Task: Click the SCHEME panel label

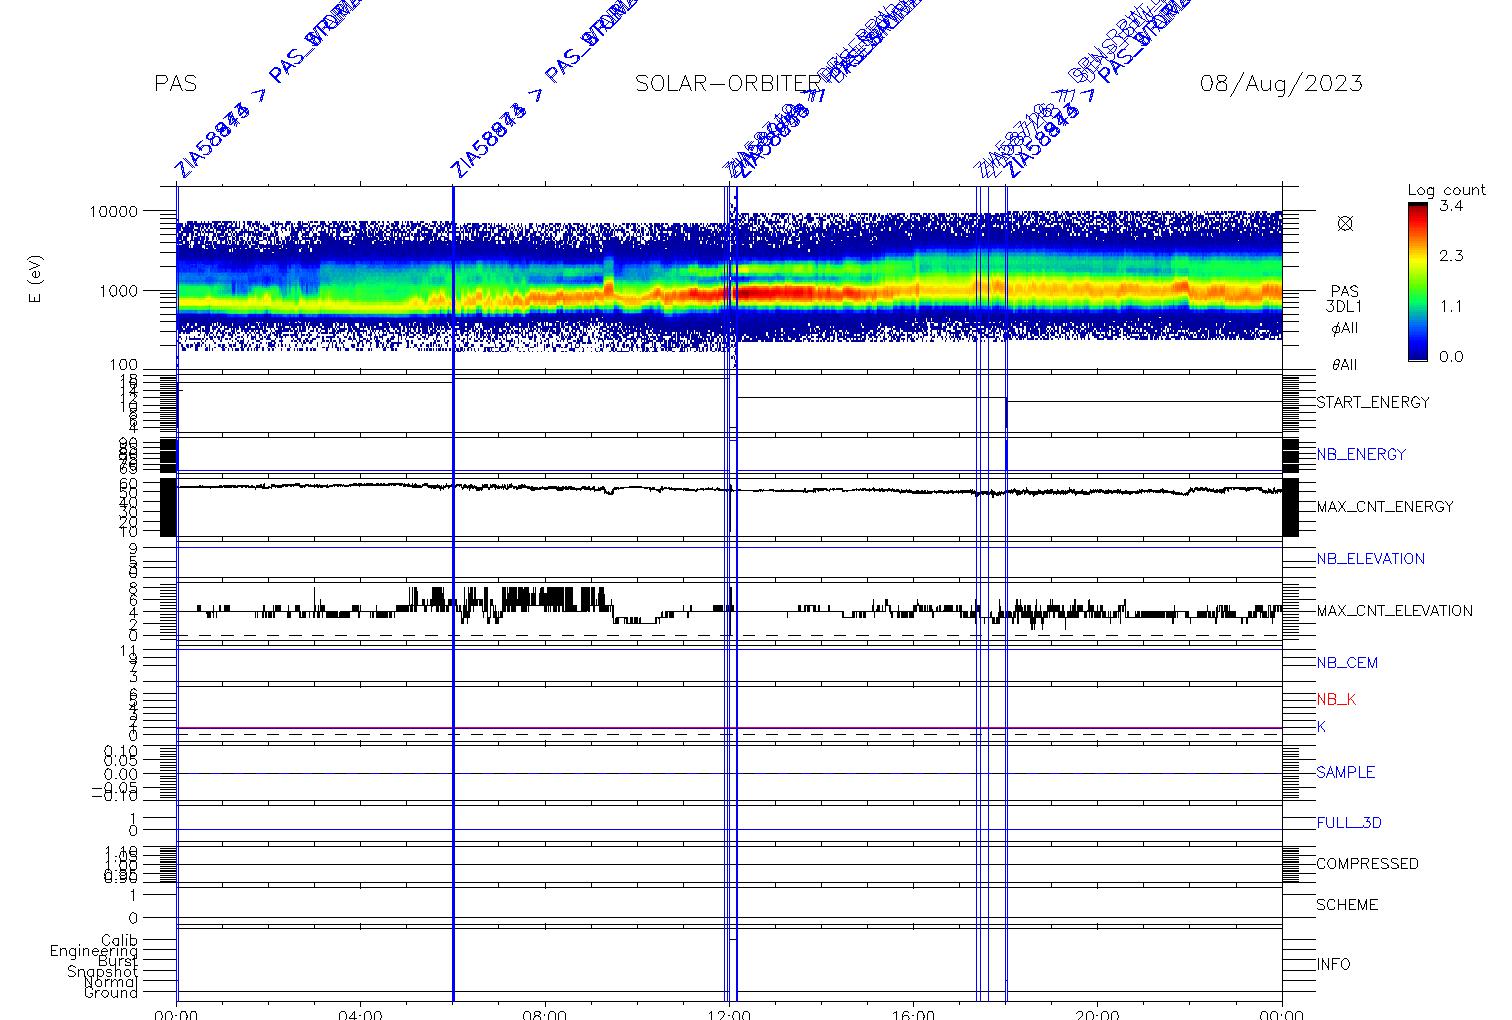Action: tap(1347, 905)
